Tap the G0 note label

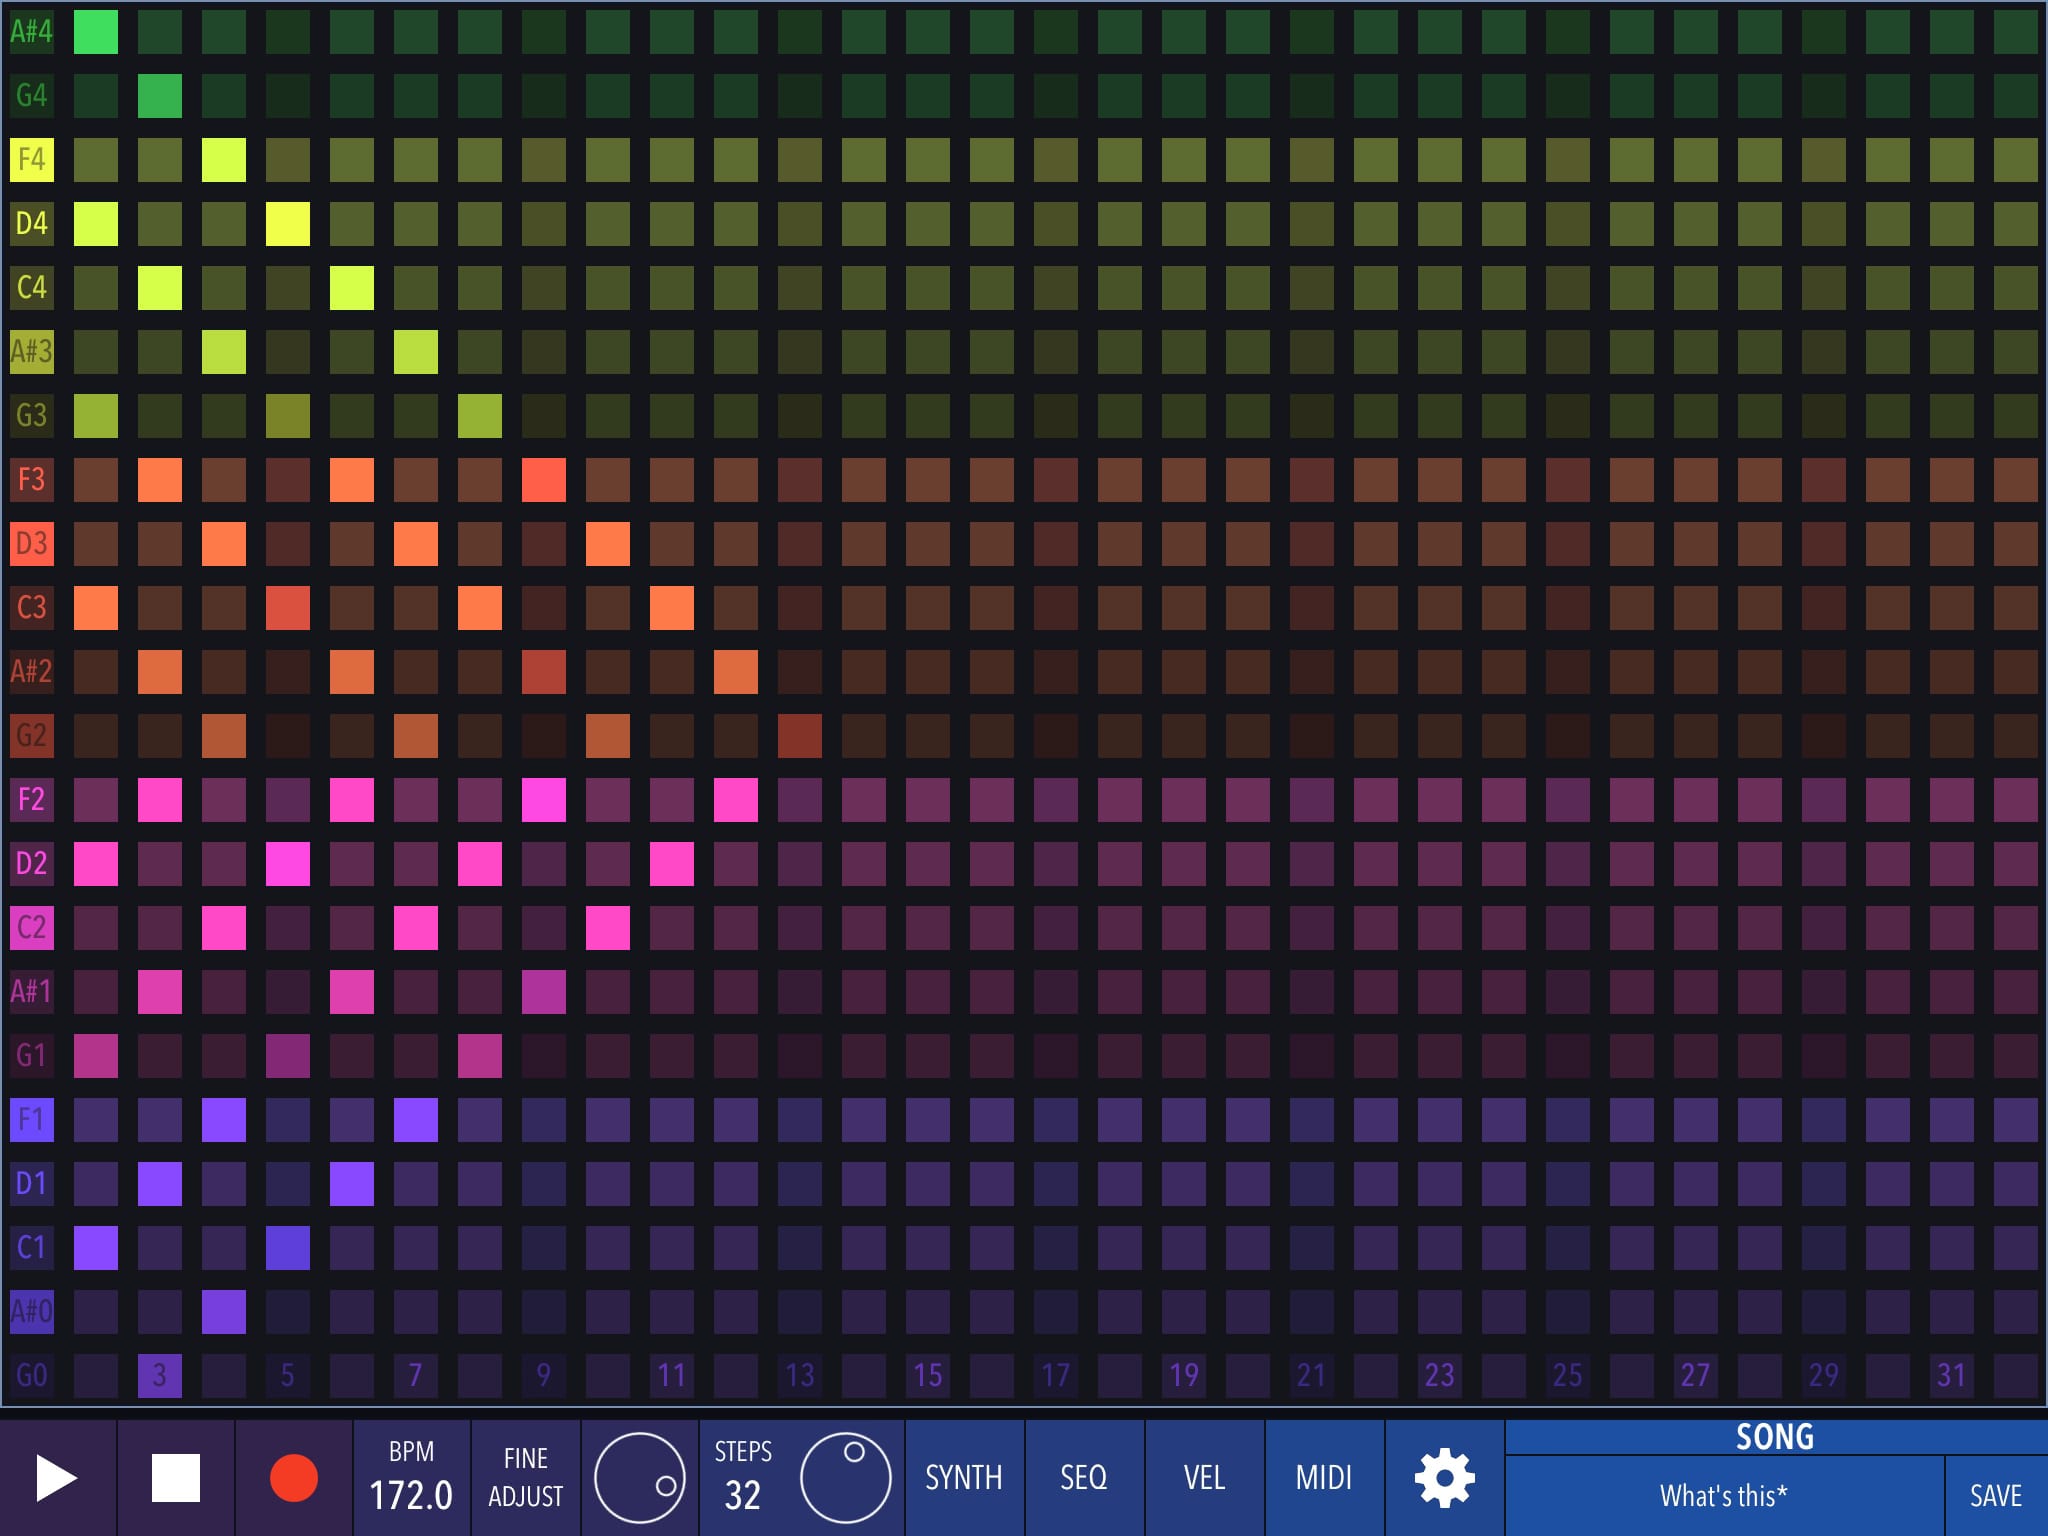32,1376
